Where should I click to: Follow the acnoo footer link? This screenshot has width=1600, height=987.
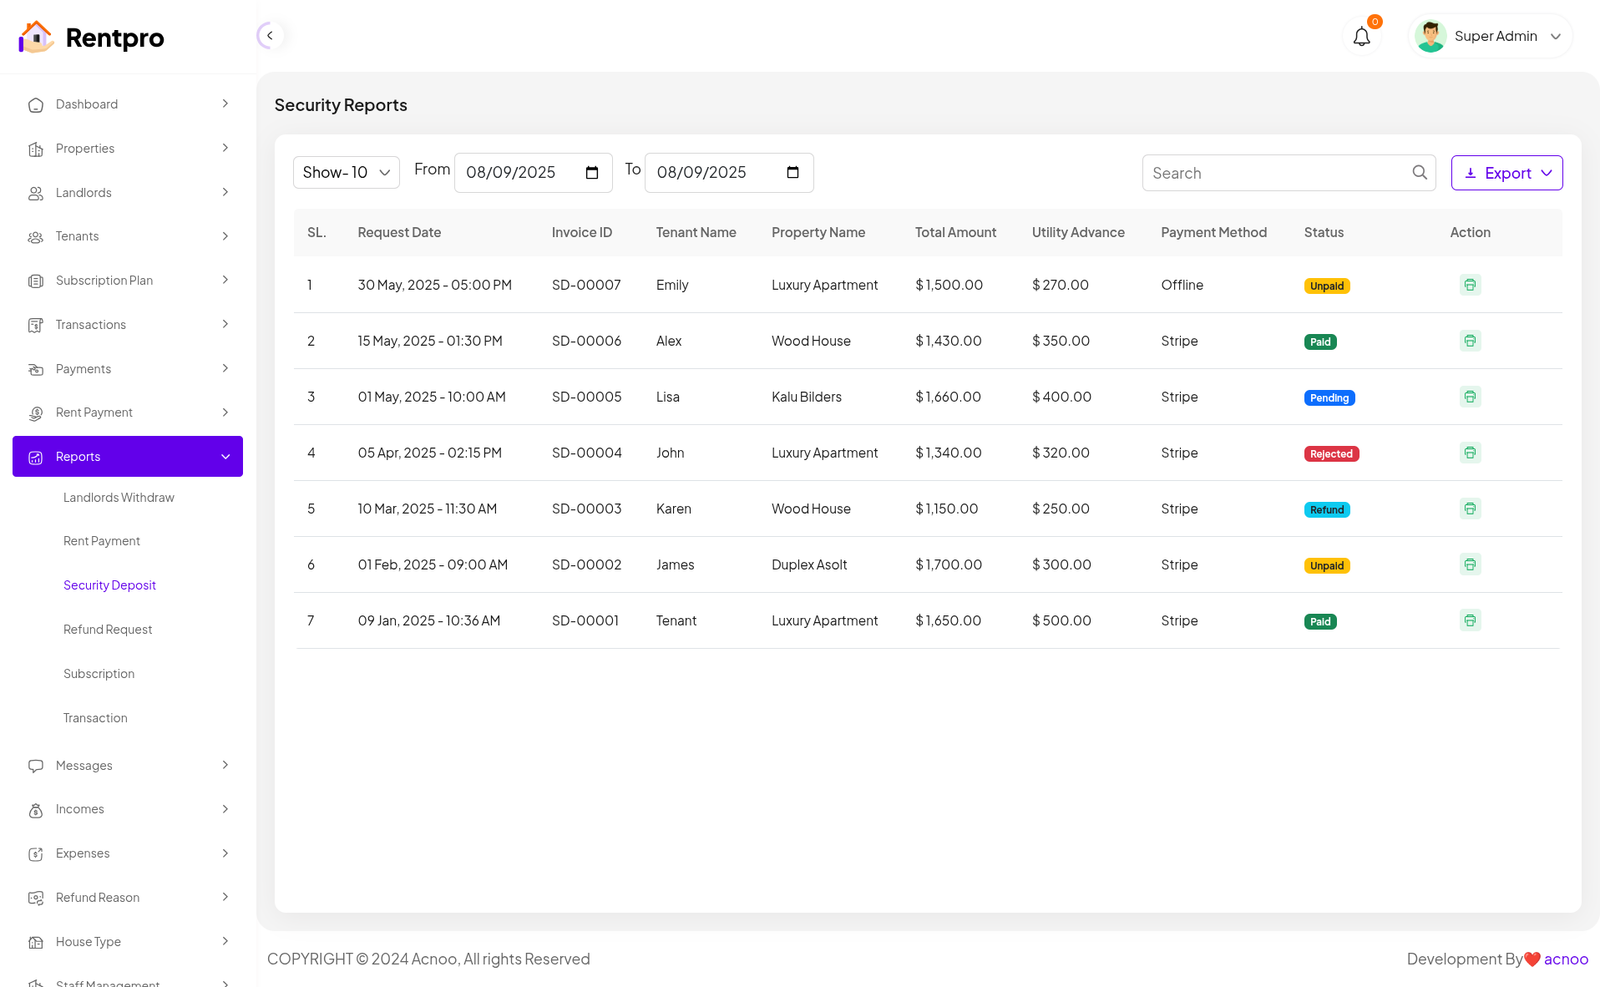pos(1565,959)
